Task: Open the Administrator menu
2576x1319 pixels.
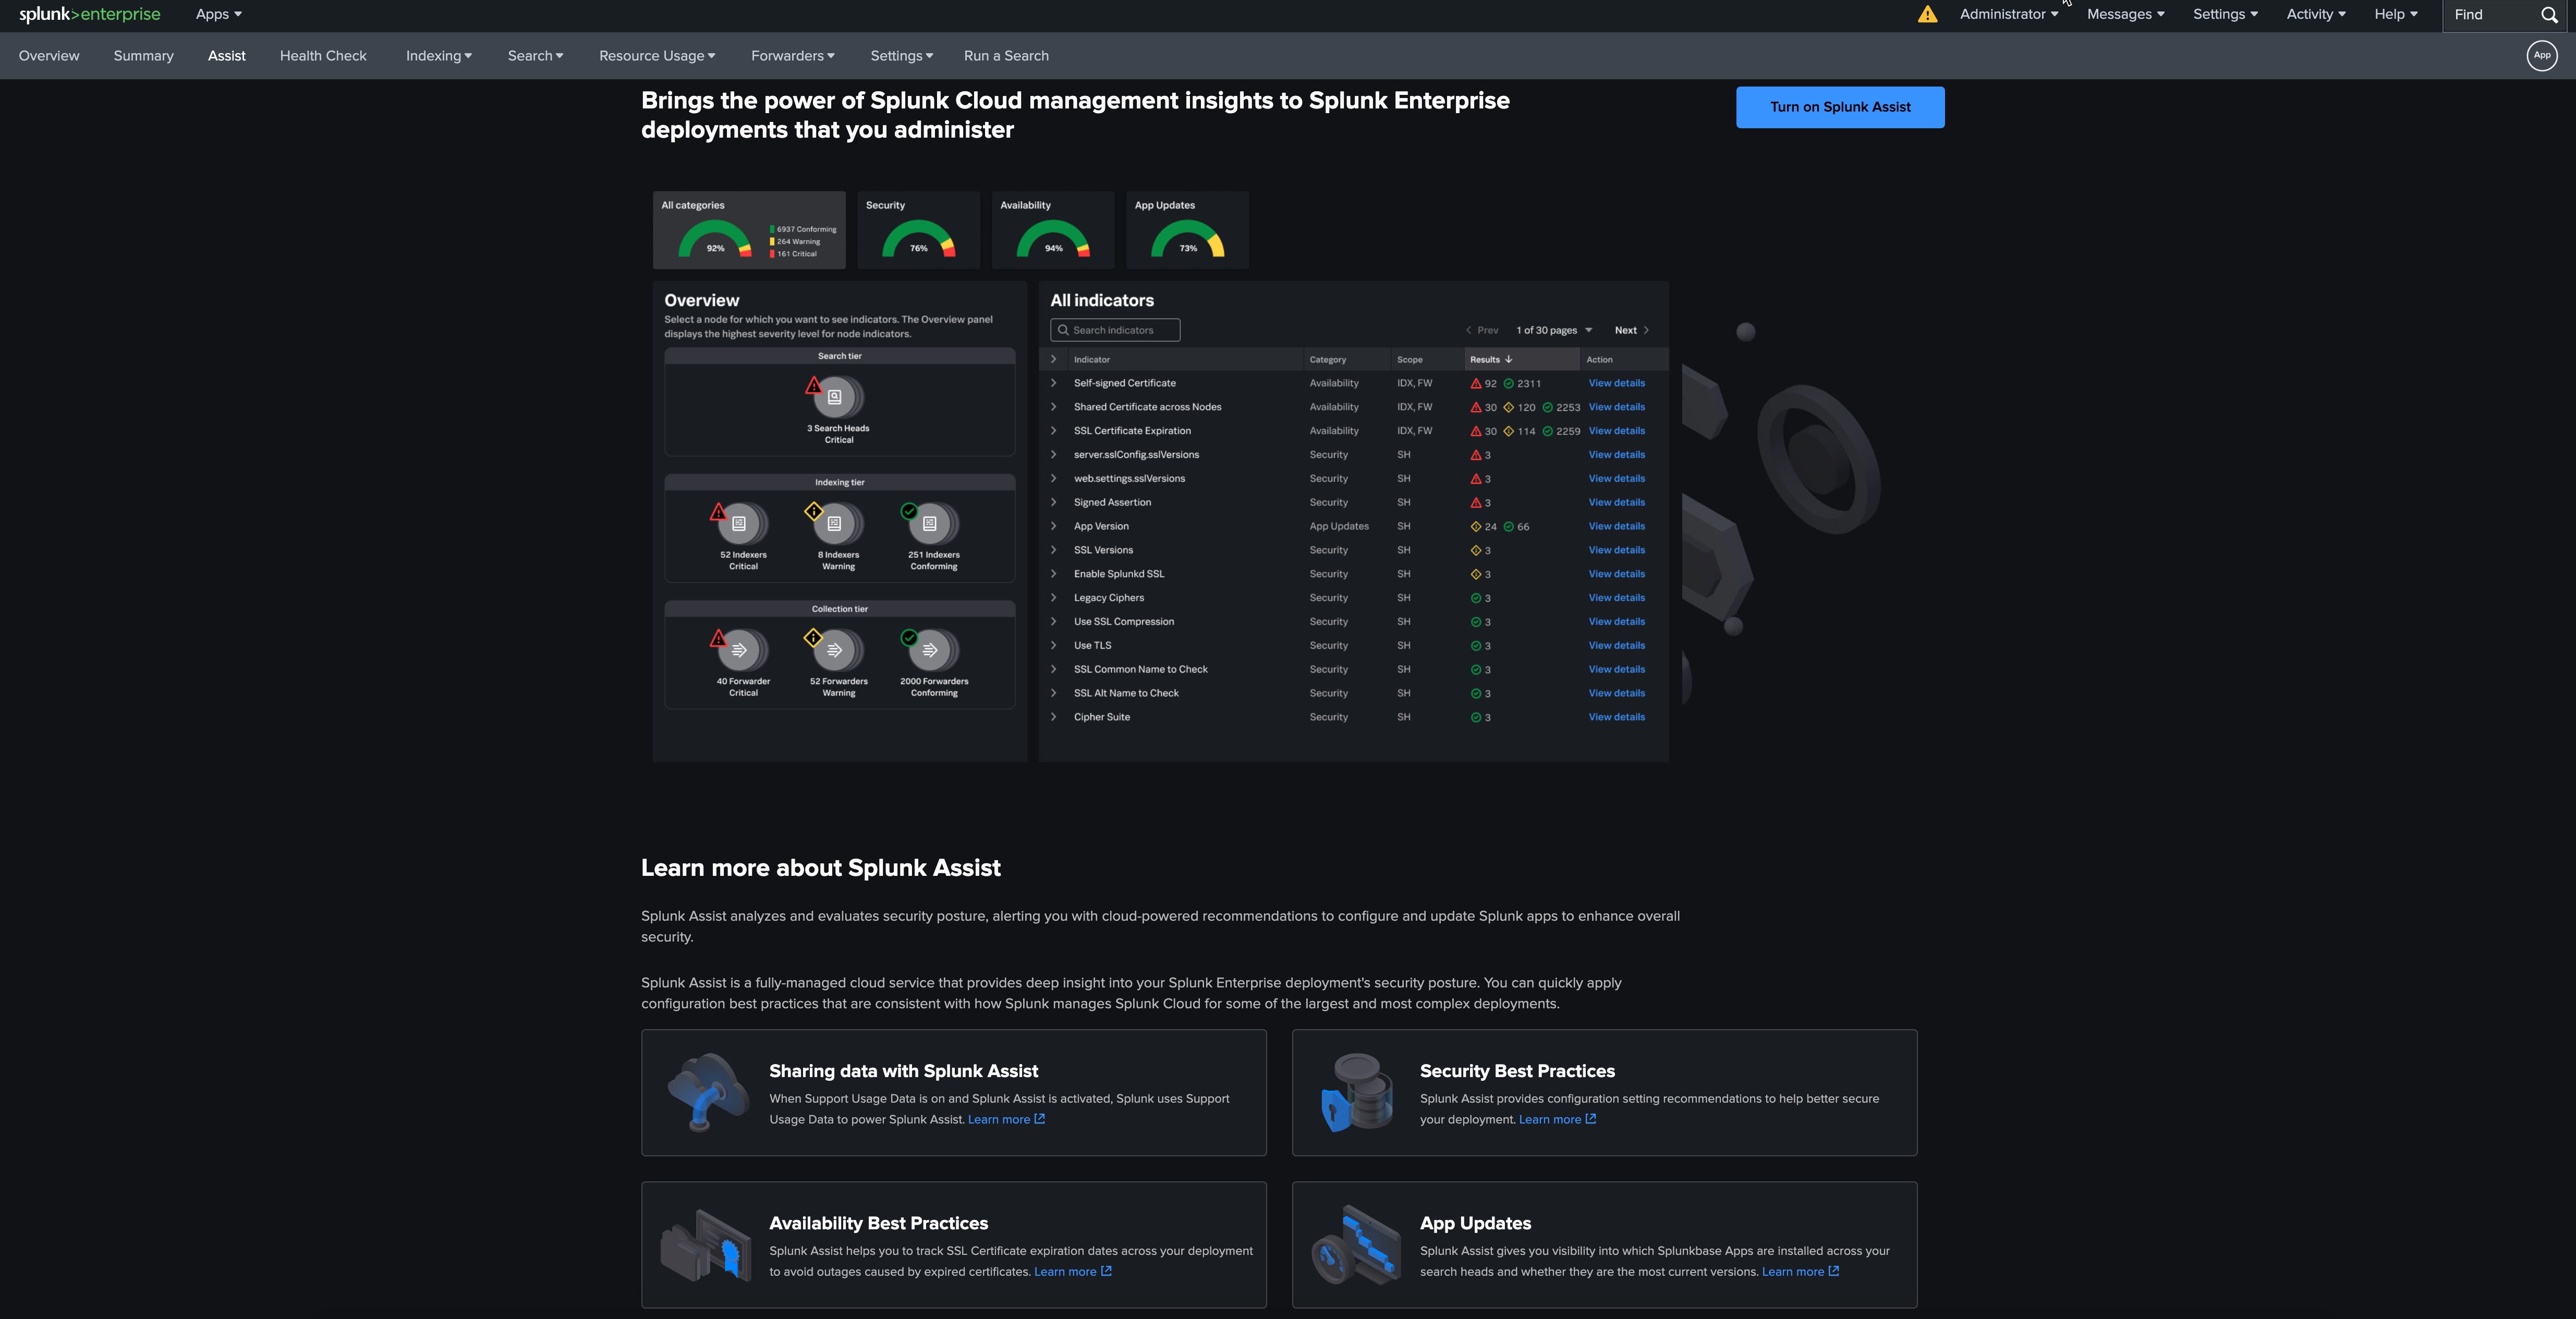Action: [2008, 14]
